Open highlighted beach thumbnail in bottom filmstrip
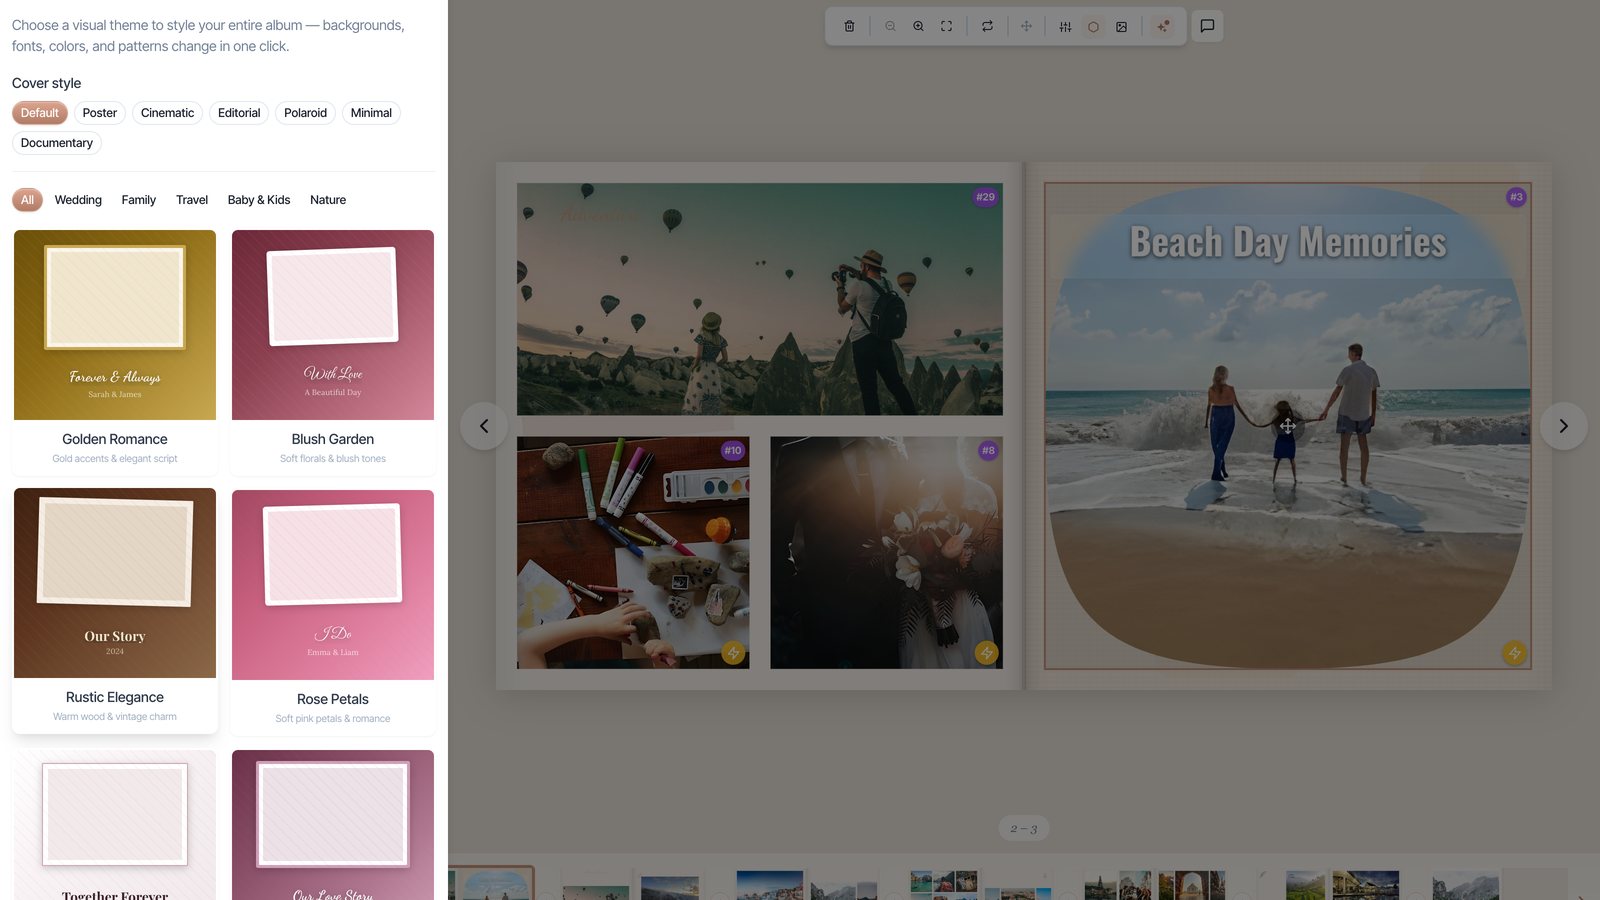 [492, 884]
